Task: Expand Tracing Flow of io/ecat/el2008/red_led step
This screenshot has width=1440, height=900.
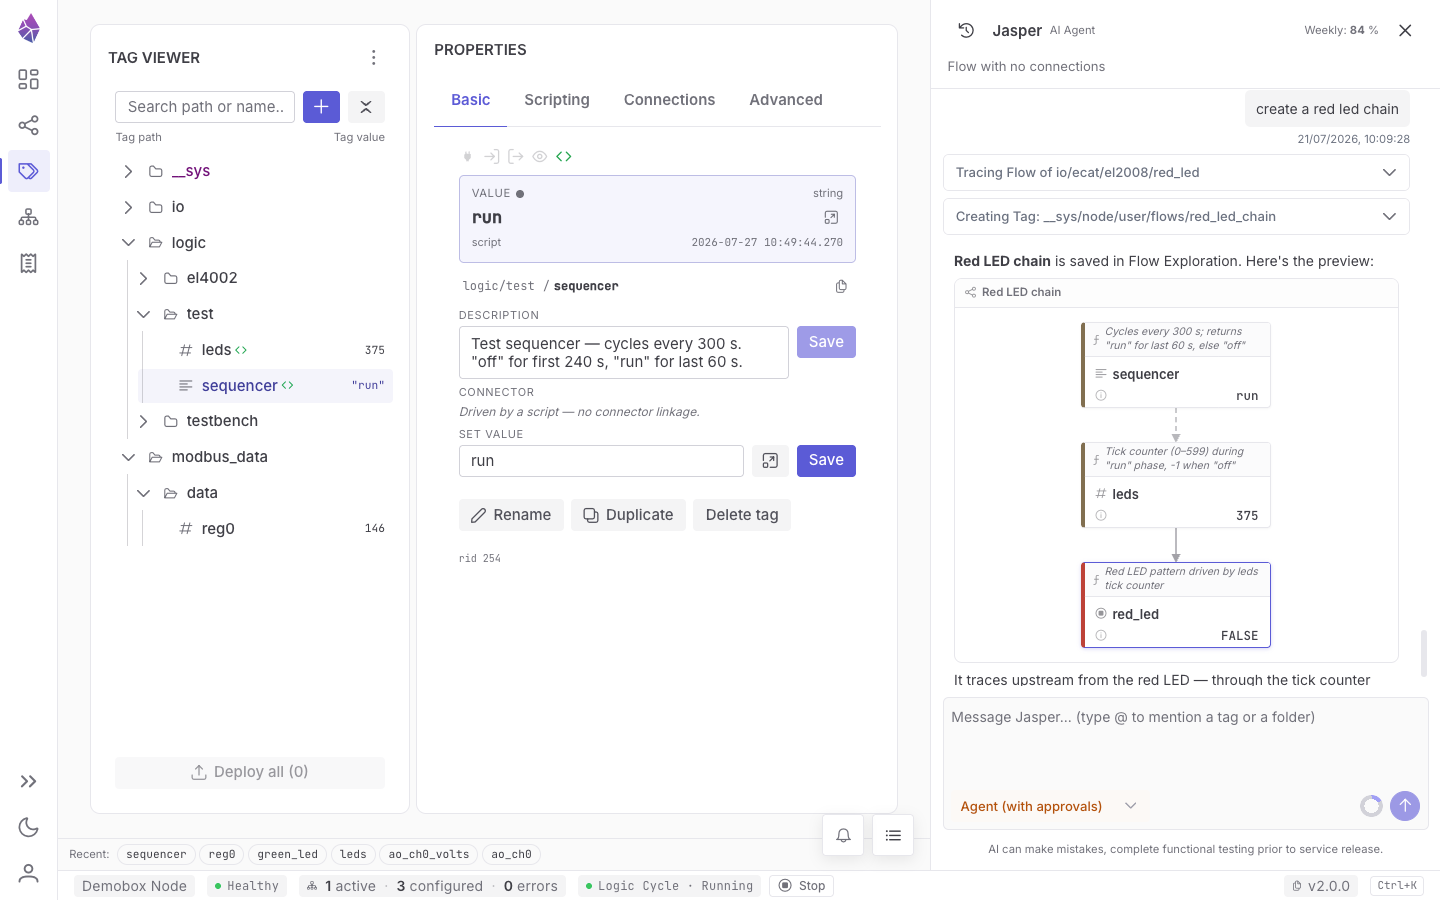Action: [x=1176, y=173]
